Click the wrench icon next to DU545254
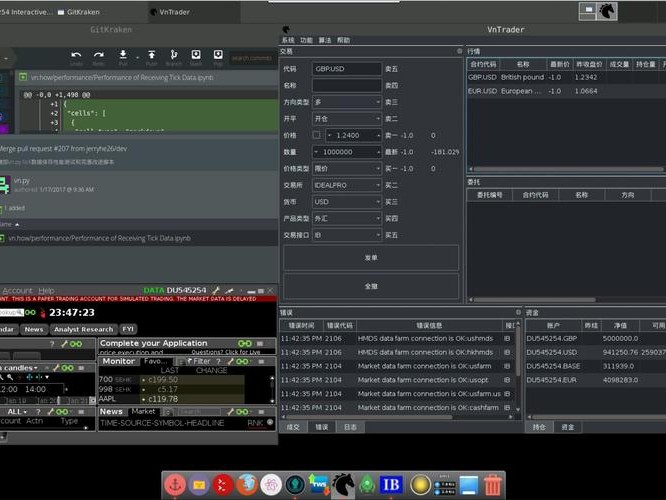 pos(216,291)
